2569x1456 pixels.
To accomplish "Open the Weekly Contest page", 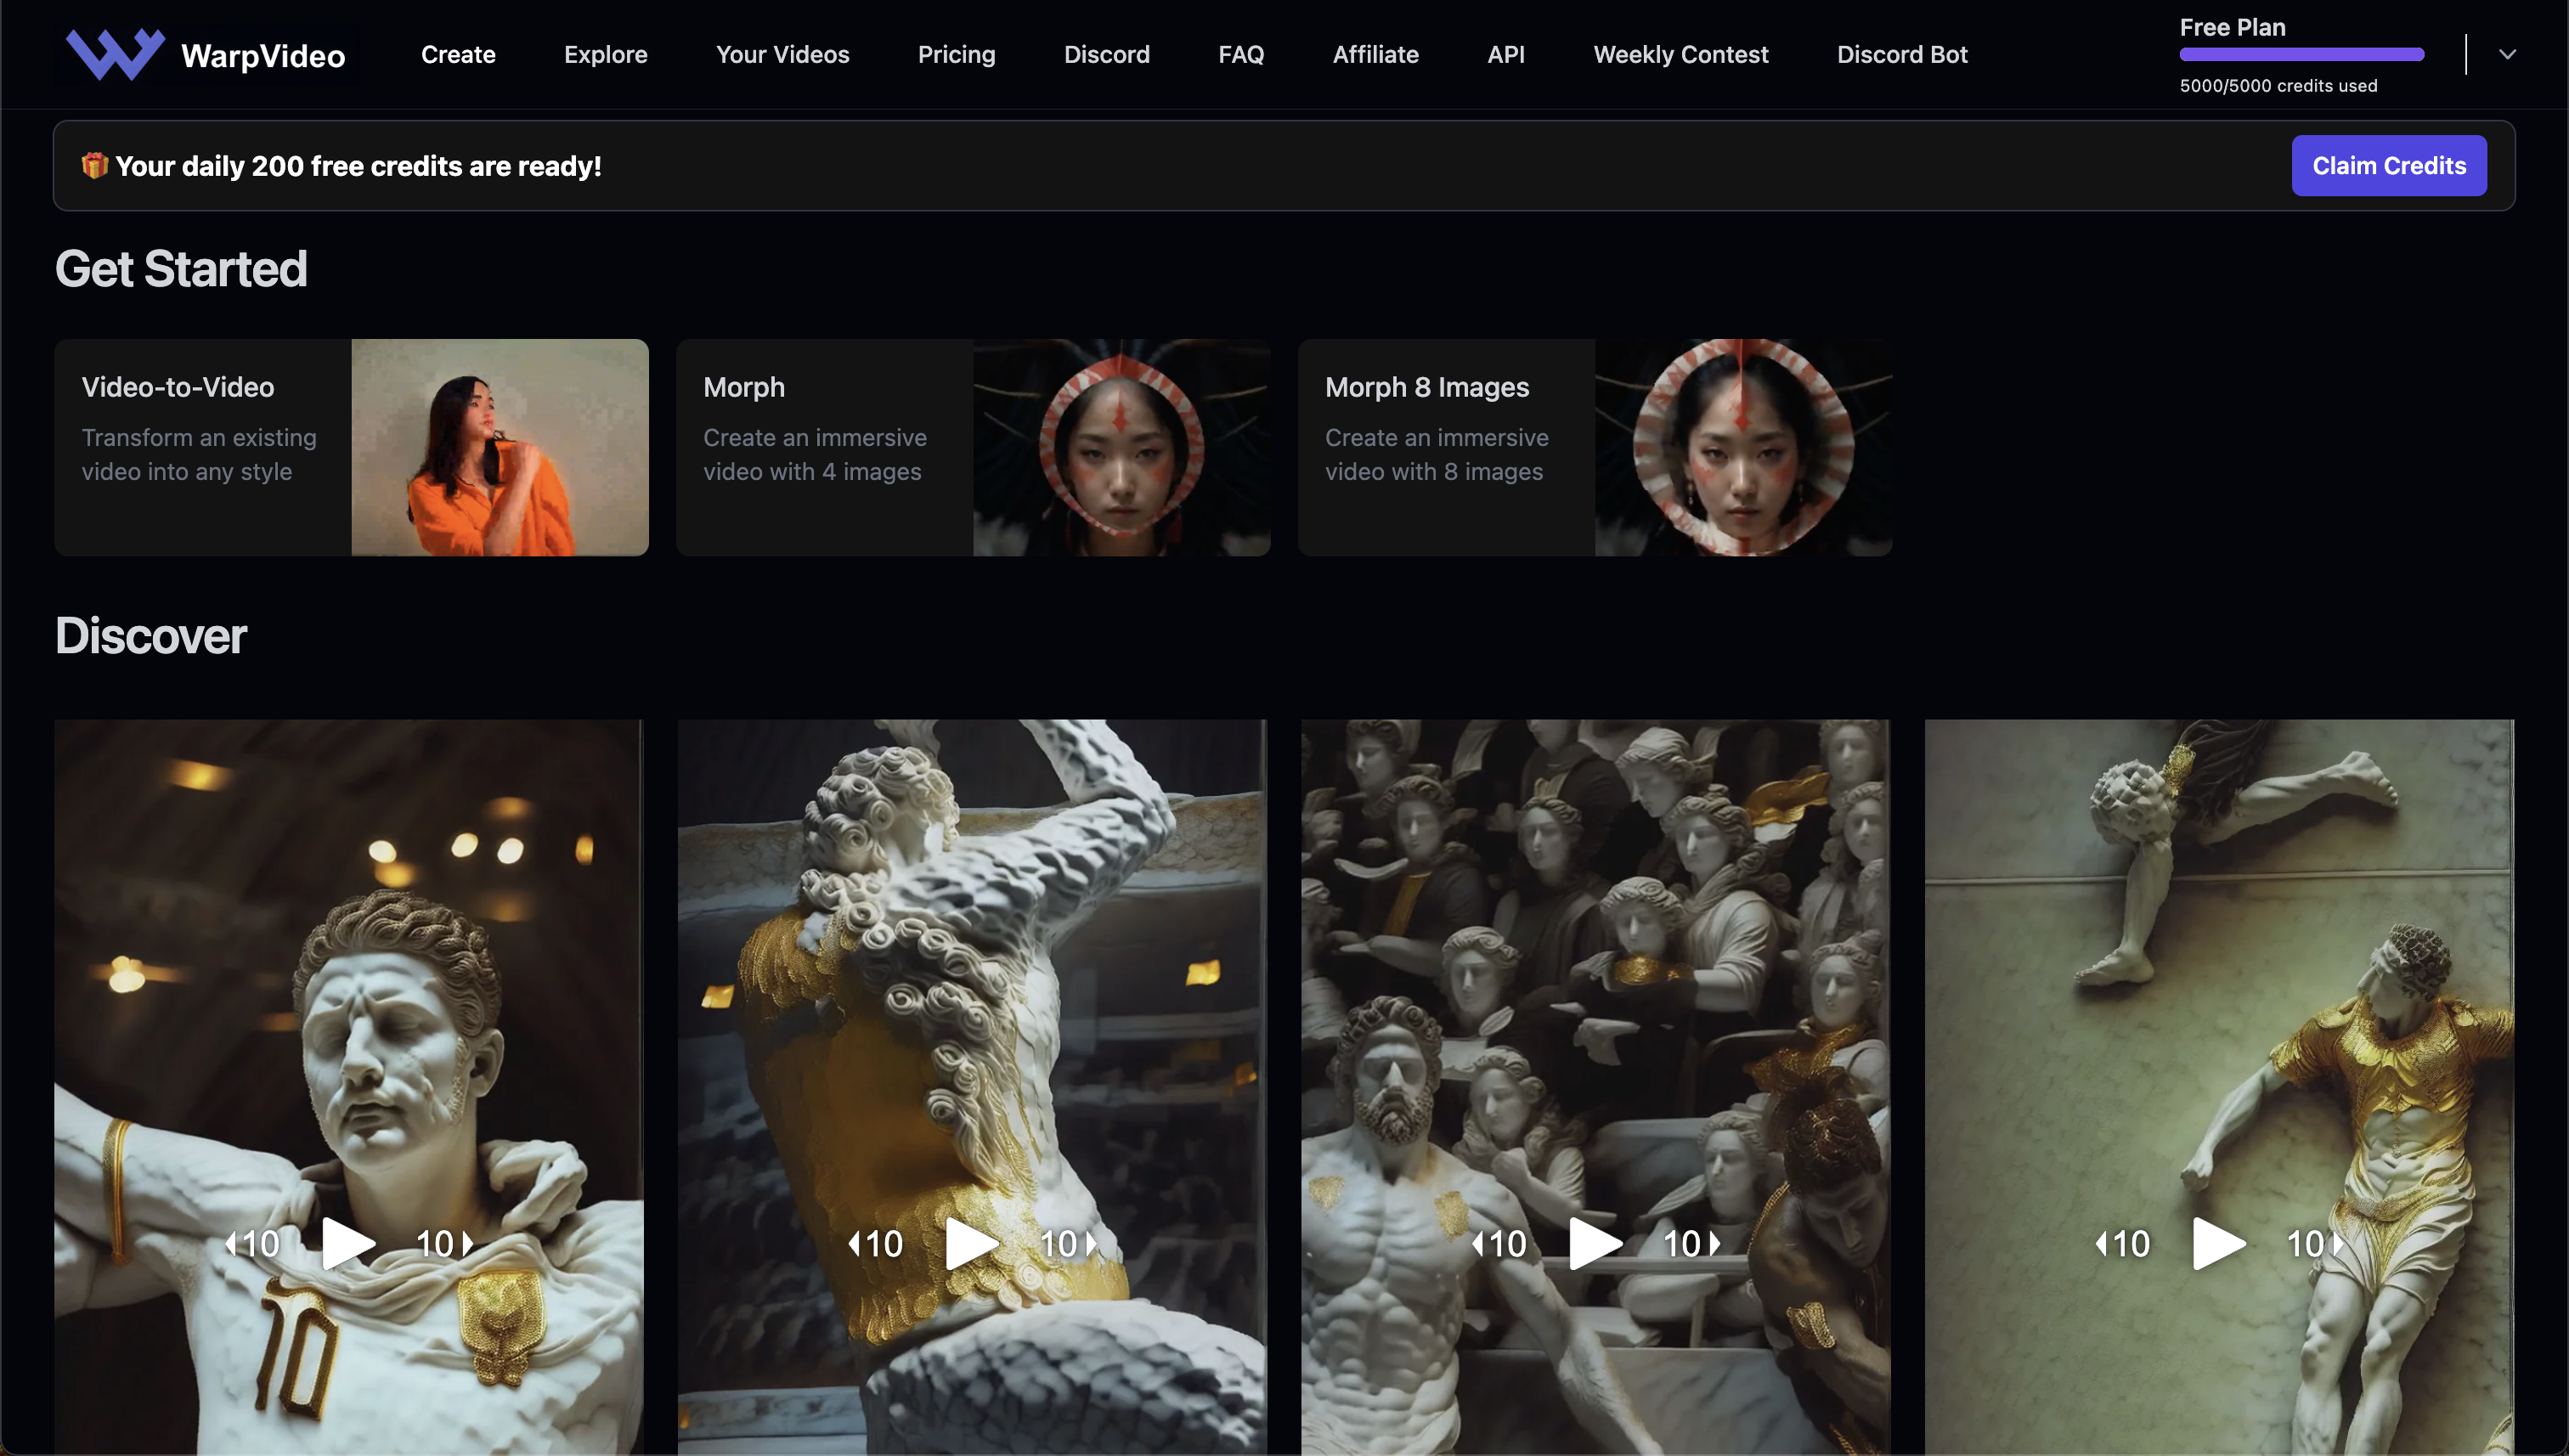I will 1680,54.
